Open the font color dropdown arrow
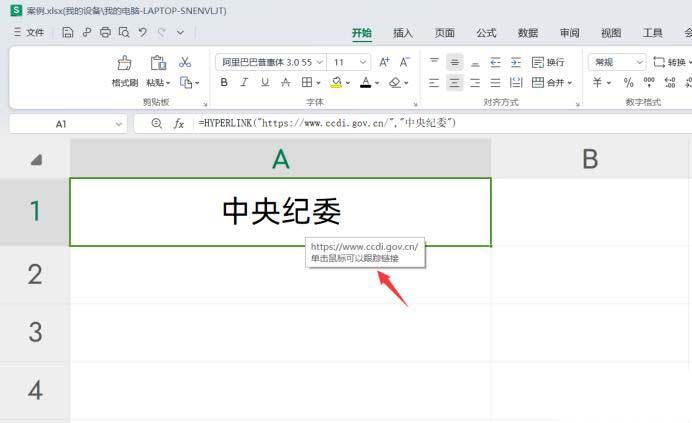This screenshot has width=692, height=423. click(x=377, y=83)
